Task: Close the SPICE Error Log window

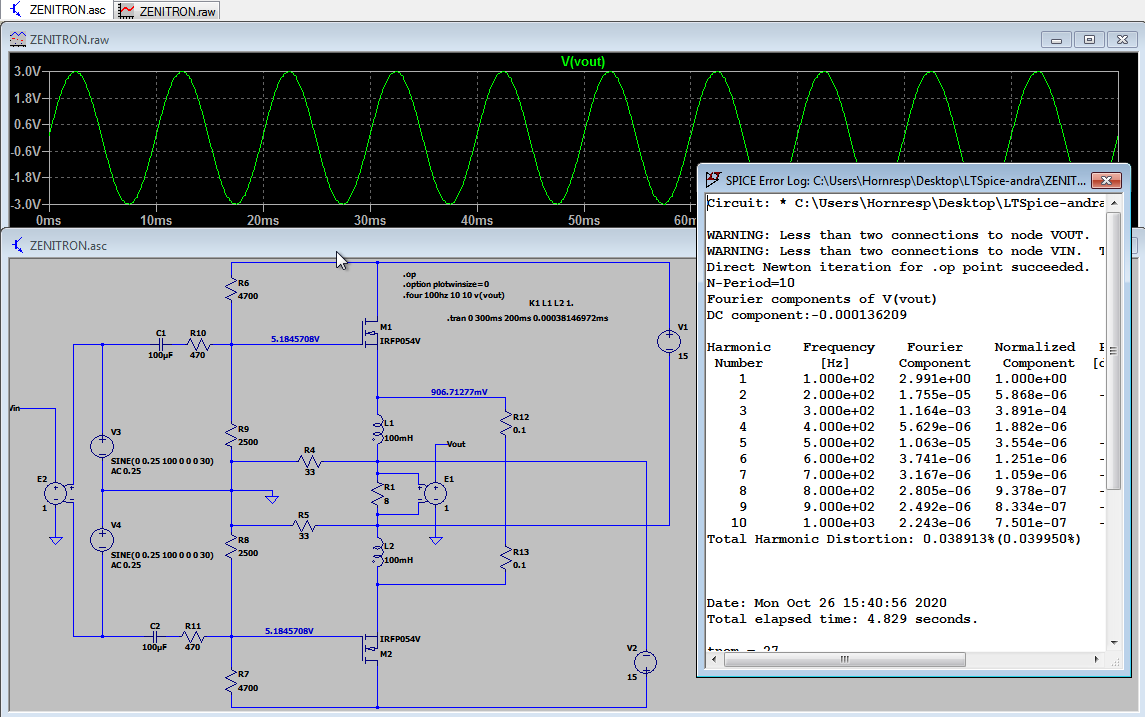Action: click(1106, 180)
